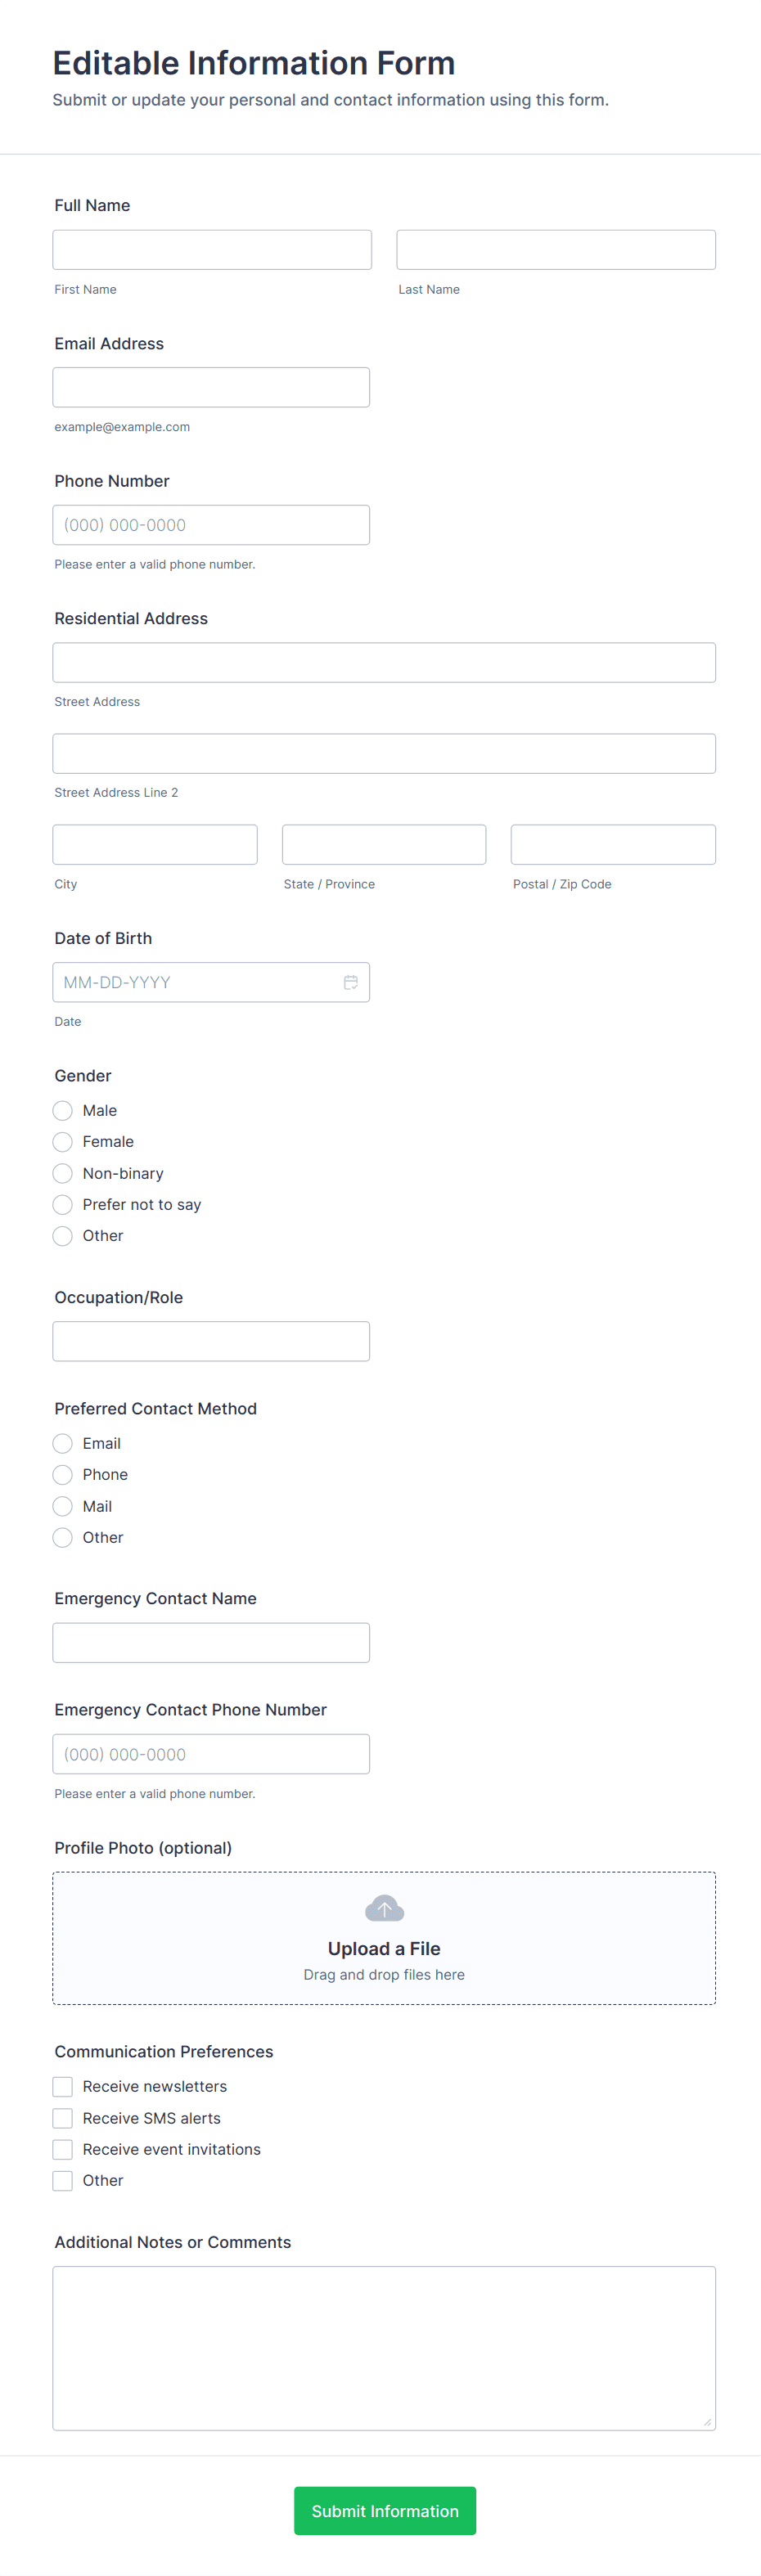This screenshot has height=2576, width=761.
Task: Tick Receive event invitations checkbox
Action: (x=63, y=2149)
